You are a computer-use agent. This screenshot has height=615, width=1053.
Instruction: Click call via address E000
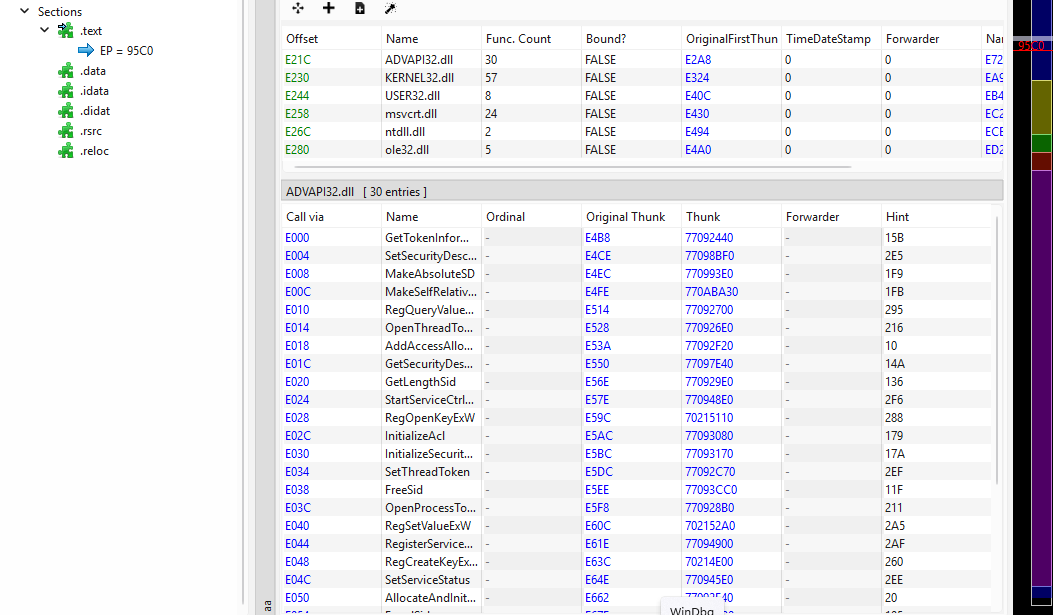click(x=297, y=238)
